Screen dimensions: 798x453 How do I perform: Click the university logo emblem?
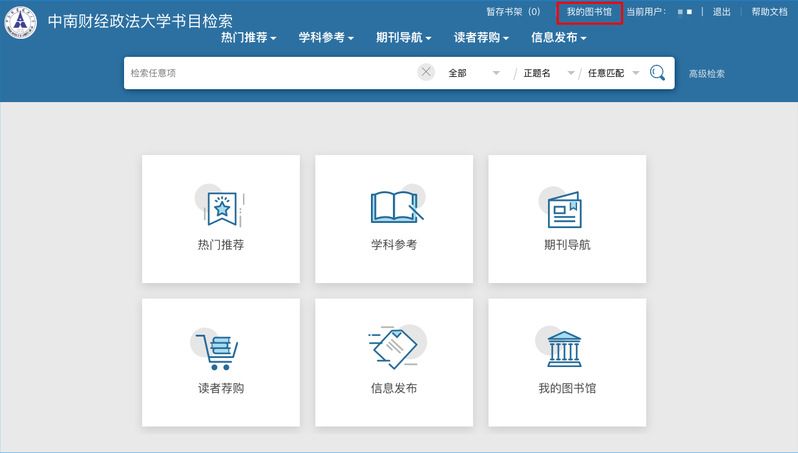pos(20,22)
